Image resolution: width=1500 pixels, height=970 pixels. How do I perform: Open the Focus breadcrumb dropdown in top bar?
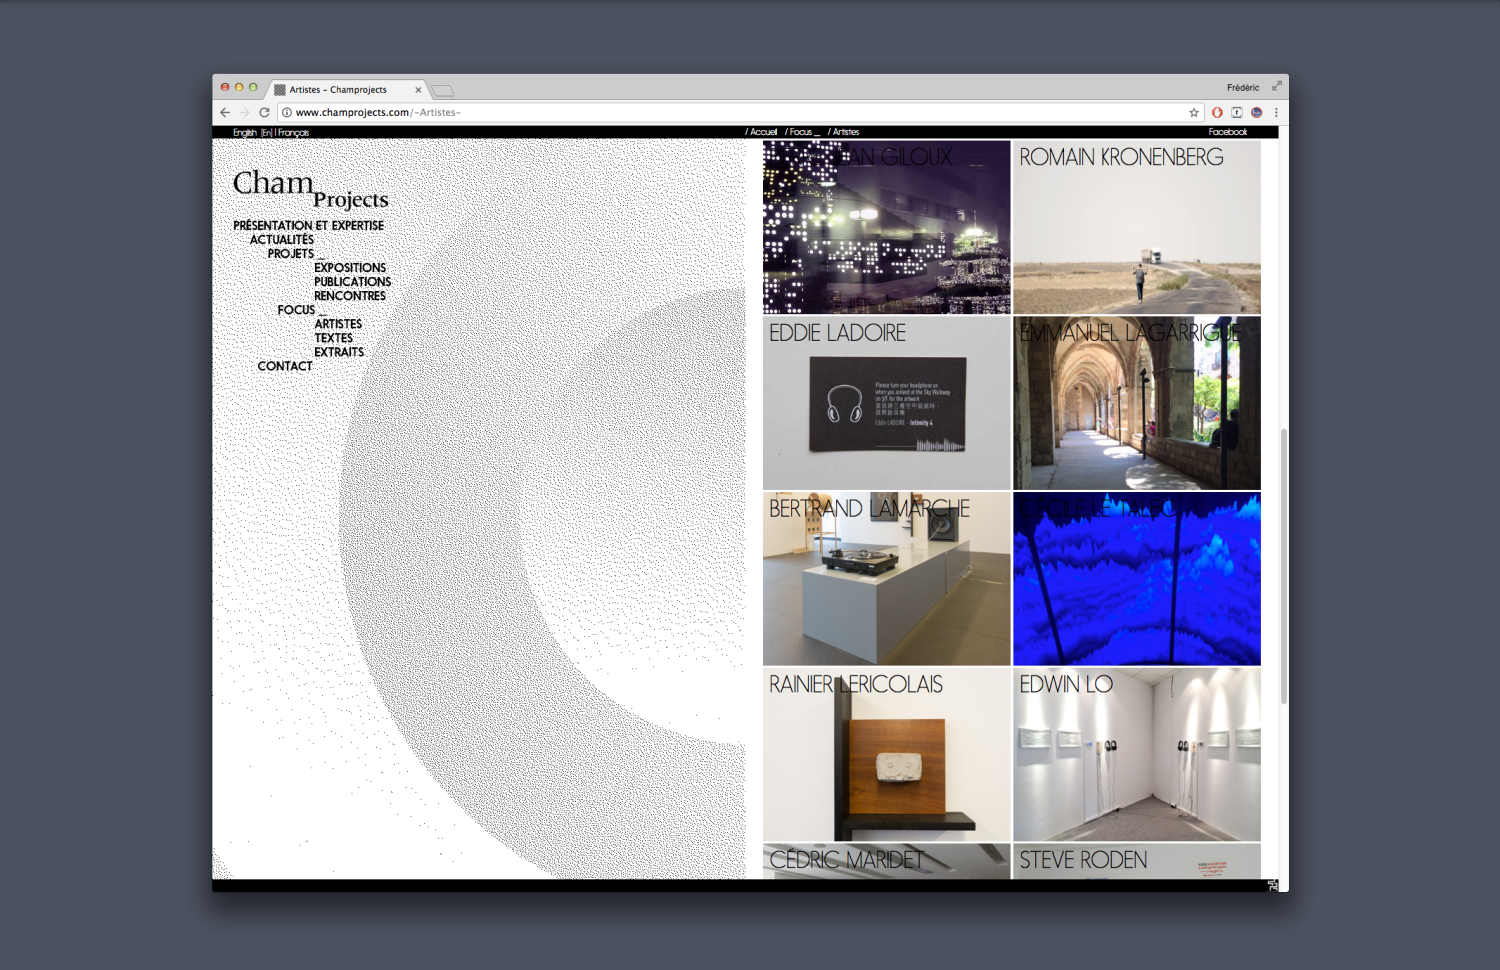[x=802, y=132]
